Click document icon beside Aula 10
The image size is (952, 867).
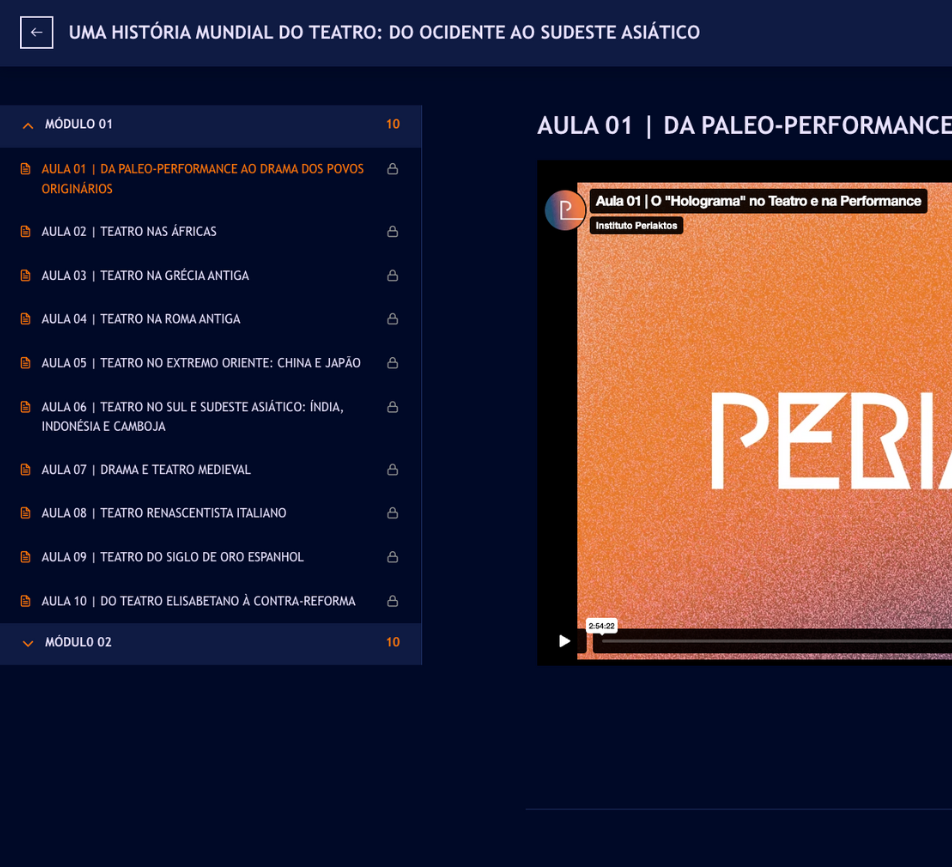click(x=26, y=601)
